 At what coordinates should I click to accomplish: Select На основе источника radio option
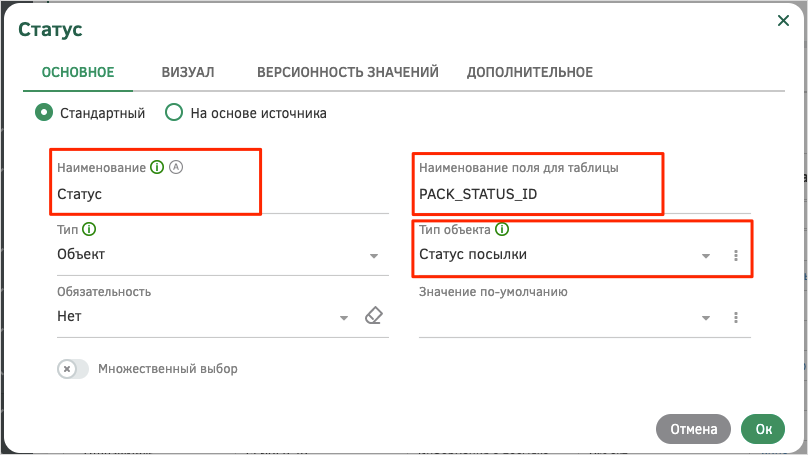point(174,112)
